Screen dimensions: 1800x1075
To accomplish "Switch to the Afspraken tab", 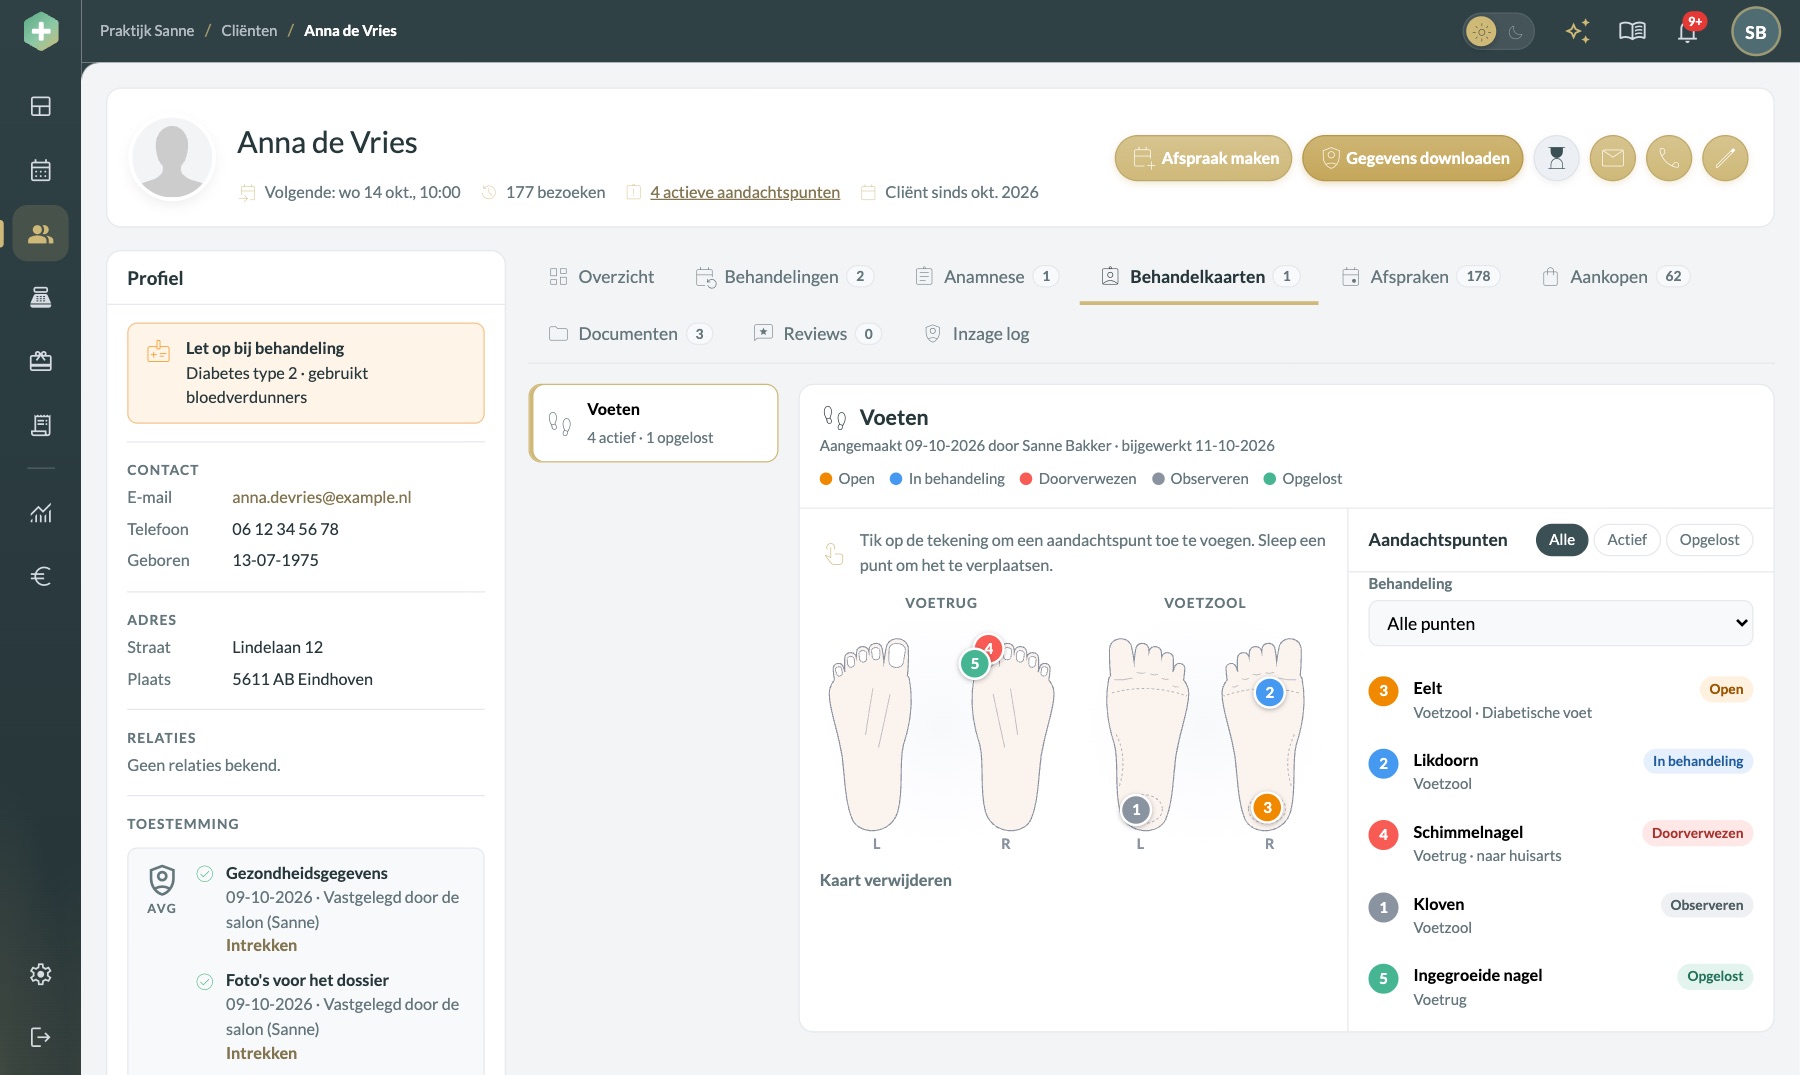I will [x=1420, y=277].
